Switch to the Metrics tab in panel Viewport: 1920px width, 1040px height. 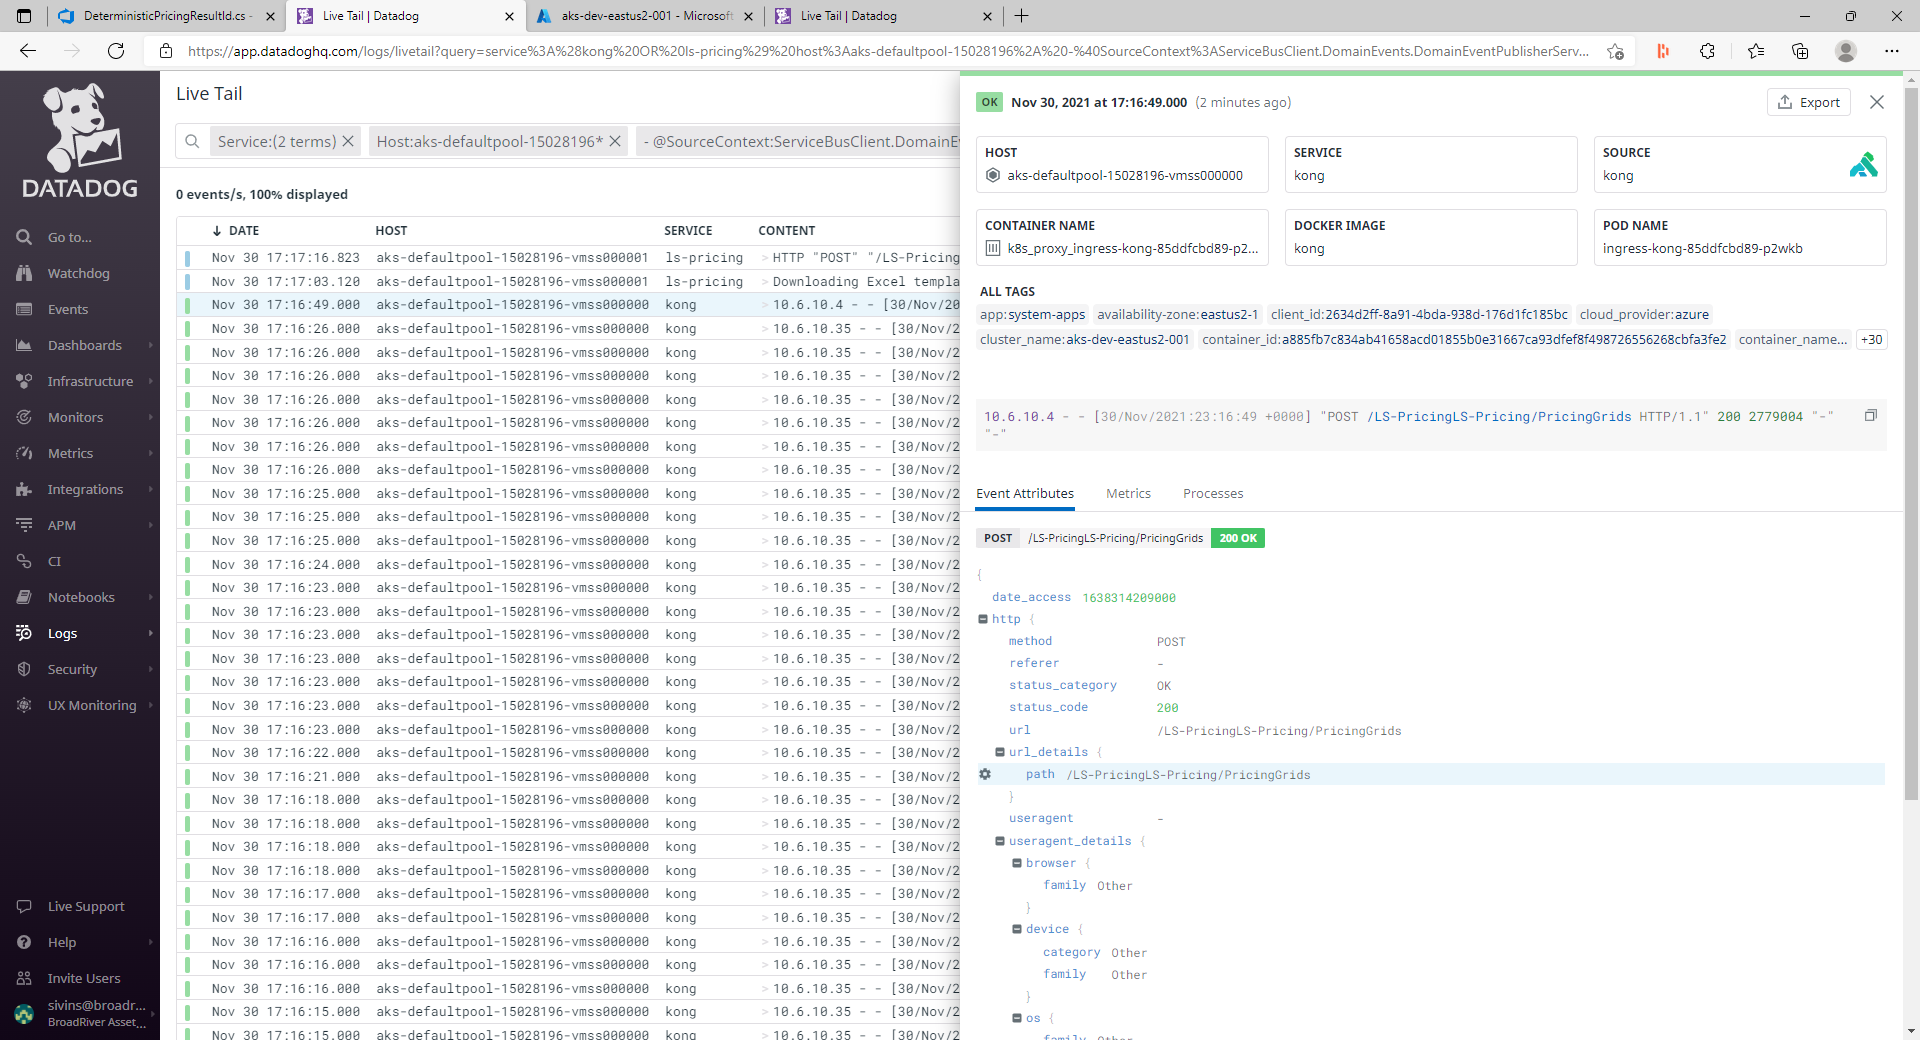[x=1128, y=493]
